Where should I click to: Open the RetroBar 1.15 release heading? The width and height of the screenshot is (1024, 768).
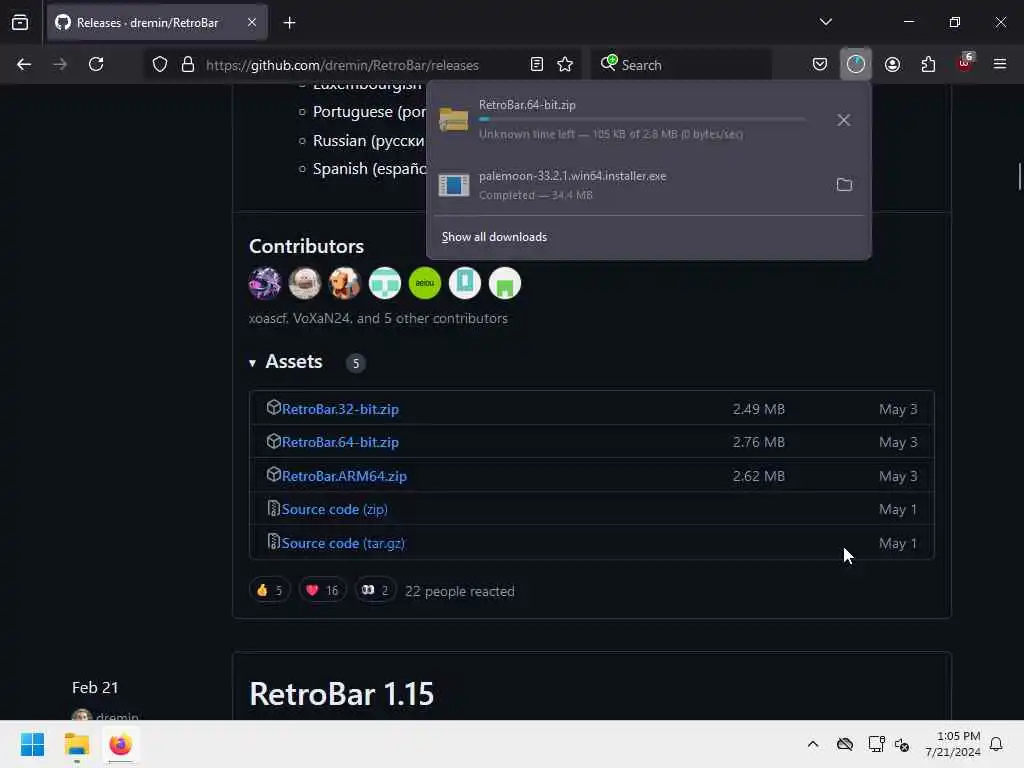(x=342, y=694)
